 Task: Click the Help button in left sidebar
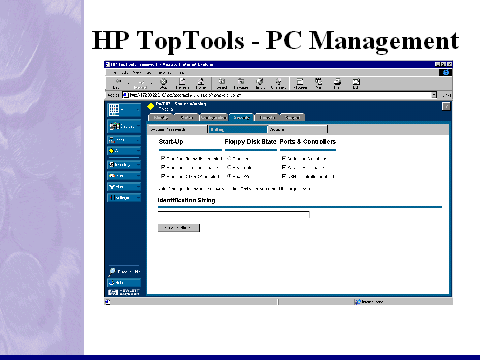click(124, 283)
